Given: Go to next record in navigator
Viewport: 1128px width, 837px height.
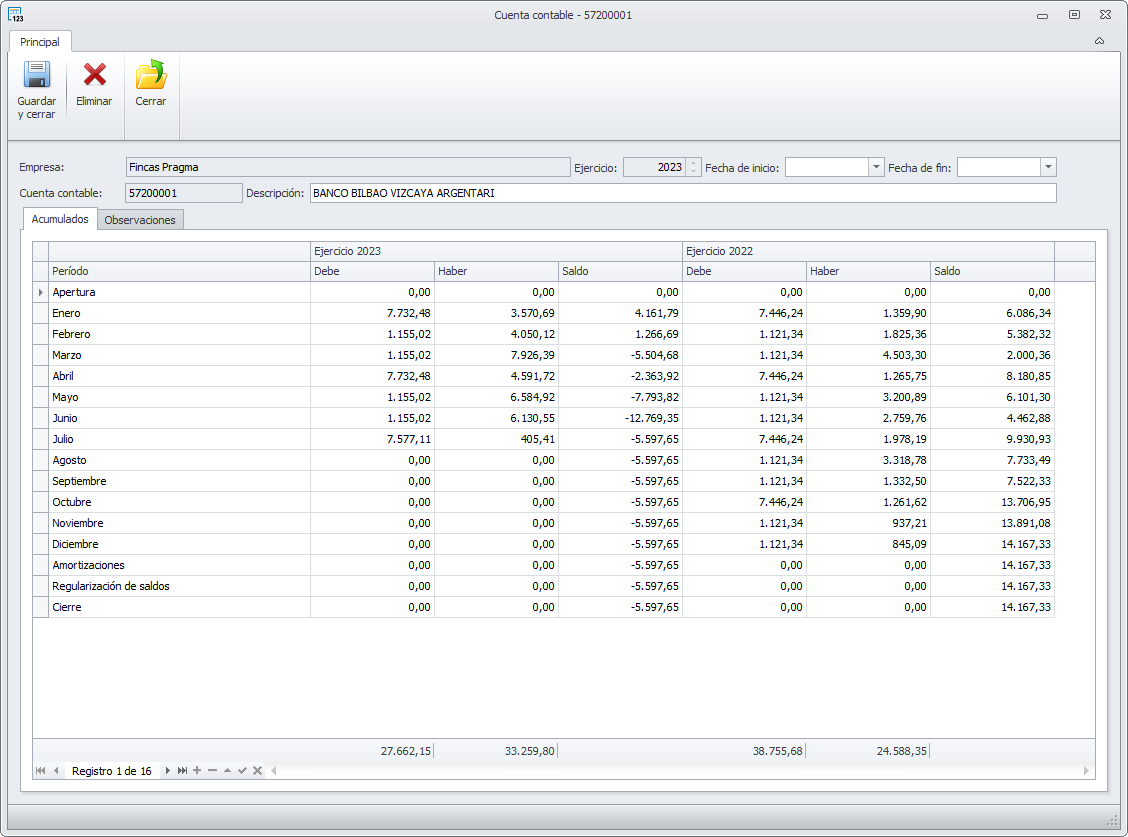Looking at the screenshot, I should [x=168, y=771].
